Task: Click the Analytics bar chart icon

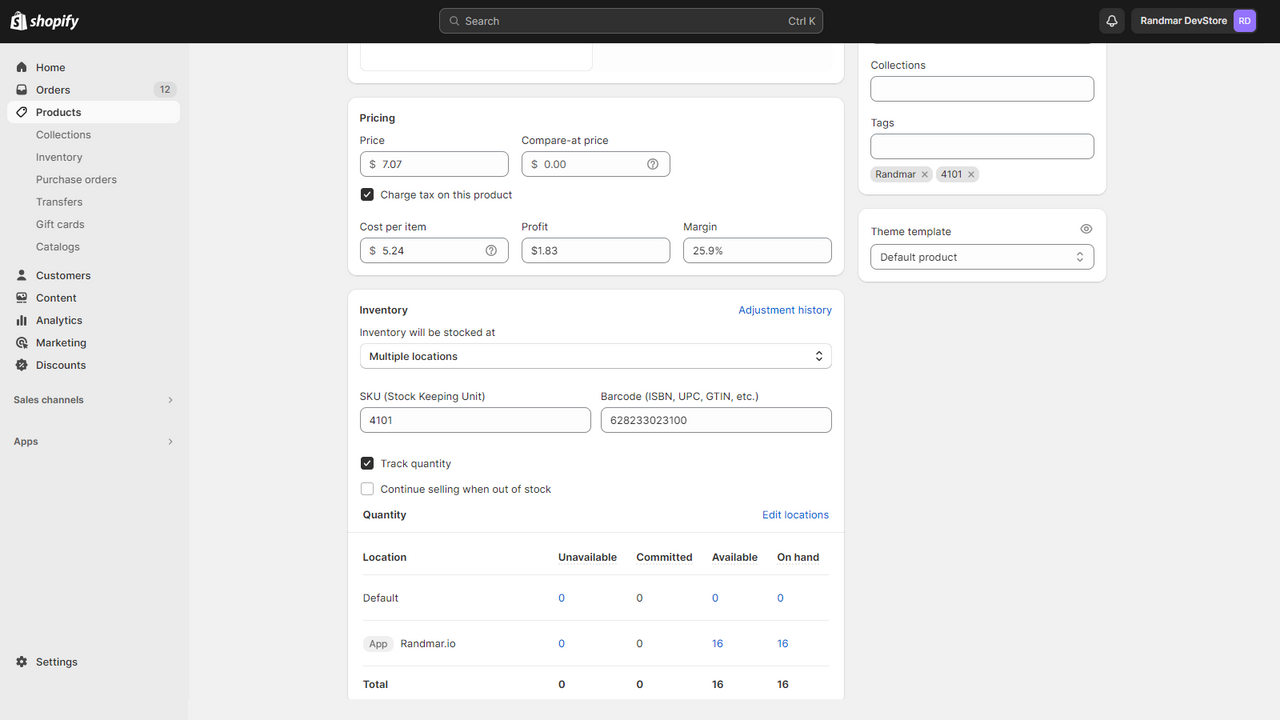Action: [22, 320]
